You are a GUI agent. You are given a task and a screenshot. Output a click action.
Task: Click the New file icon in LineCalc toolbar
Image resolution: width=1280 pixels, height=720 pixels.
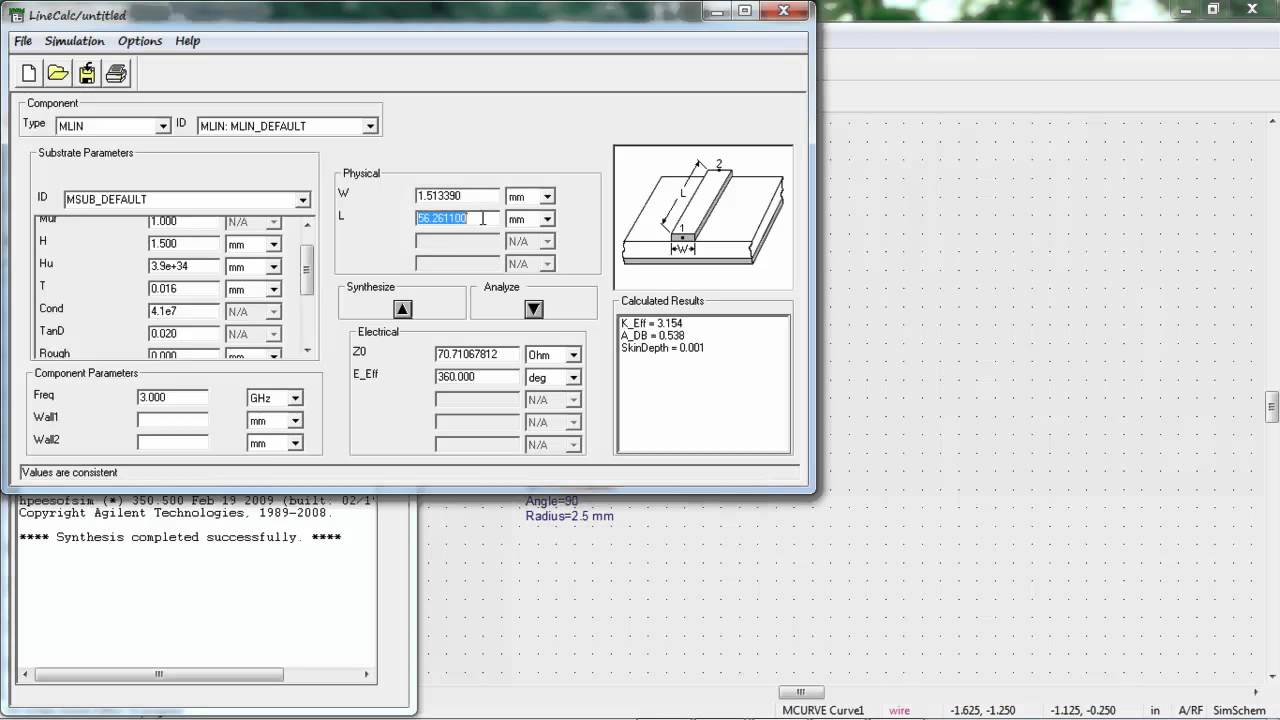(x=29, y=73)
